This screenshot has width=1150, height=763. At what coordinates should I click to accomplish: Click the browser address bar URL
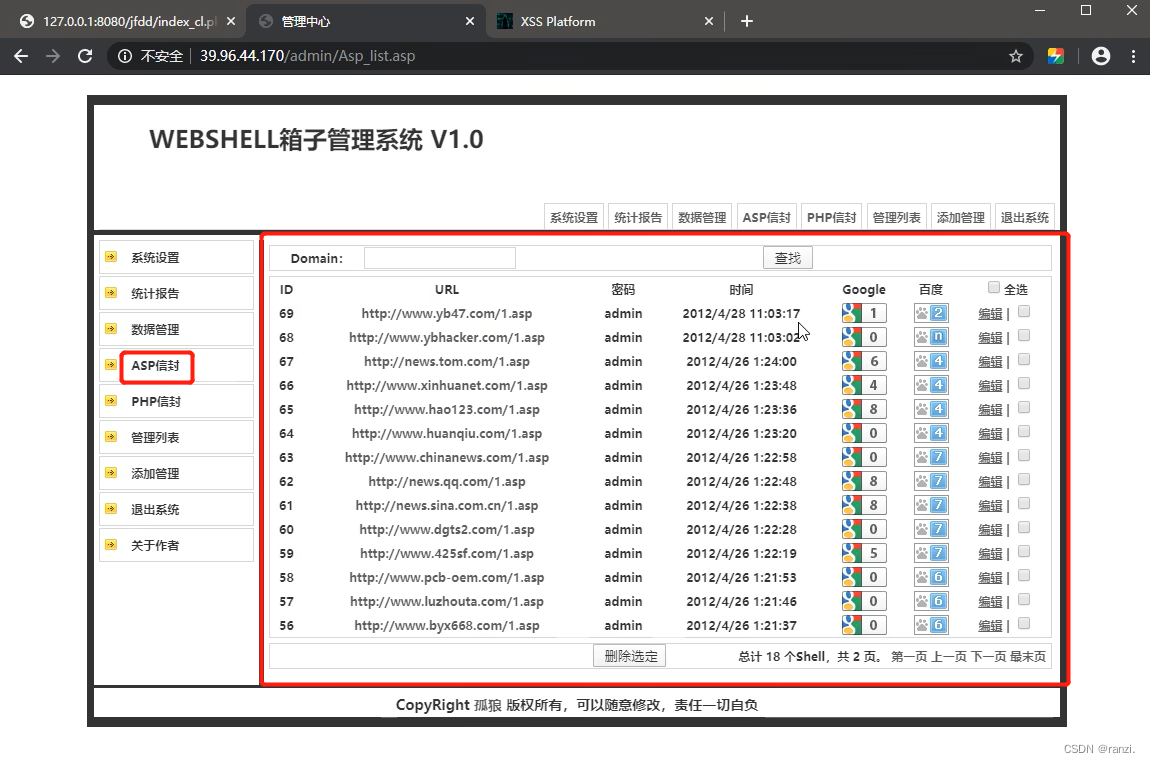click(x=307, y=56)
